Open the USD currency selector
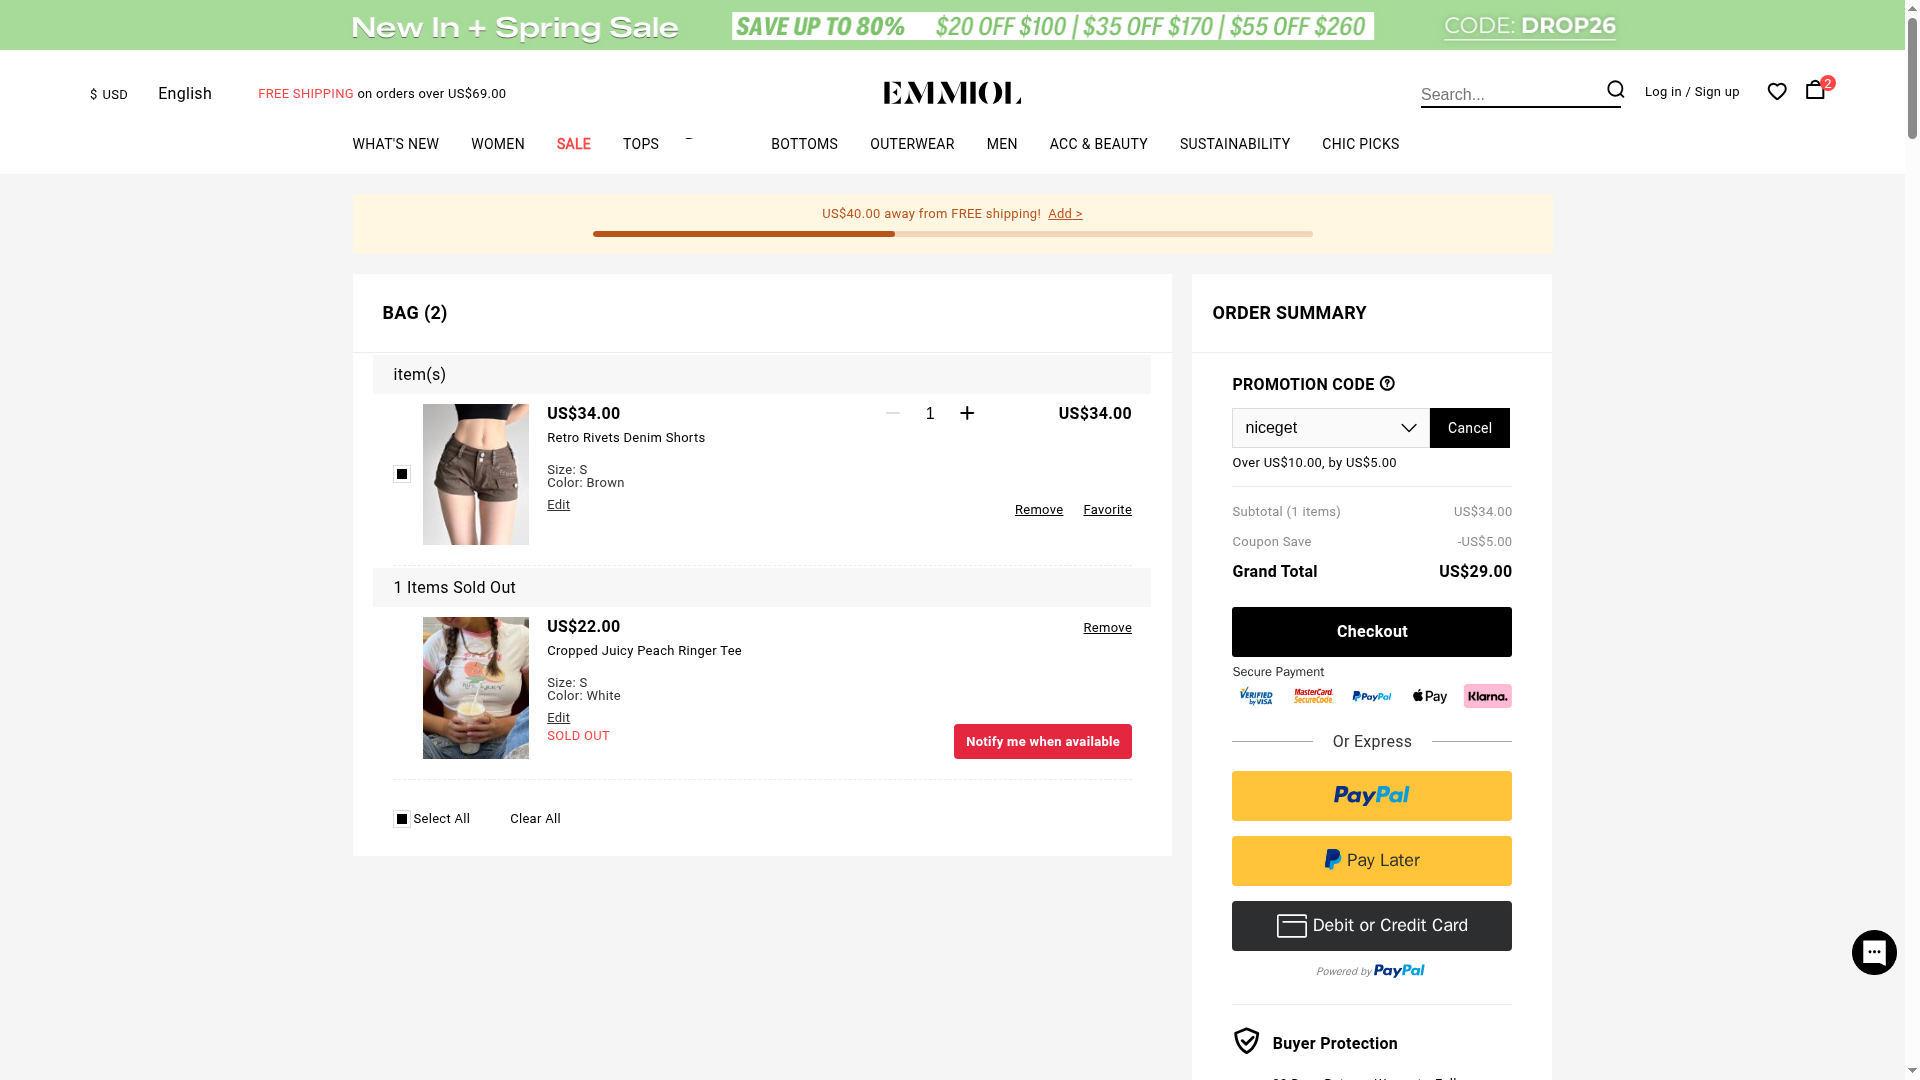 (x=109, y=94)
